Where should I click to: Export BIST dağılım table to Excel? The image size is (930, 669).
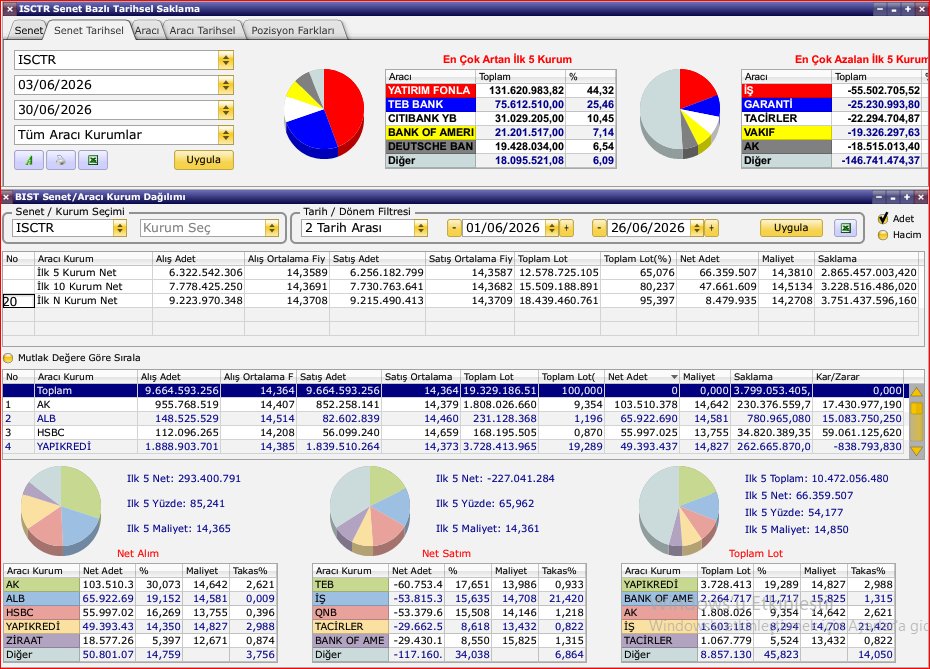click(x=845, y=228)
